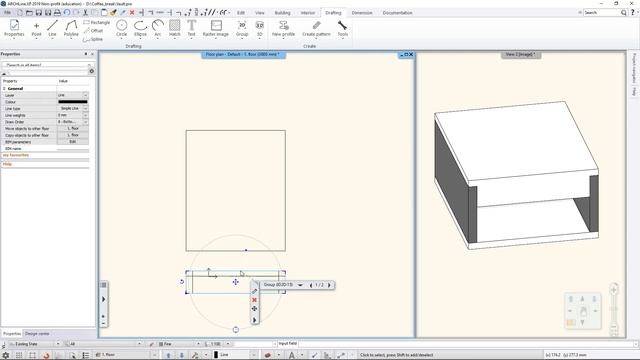640x360 pixels.
Task: Insert a Raster image
Action: (x=216, y=28)
